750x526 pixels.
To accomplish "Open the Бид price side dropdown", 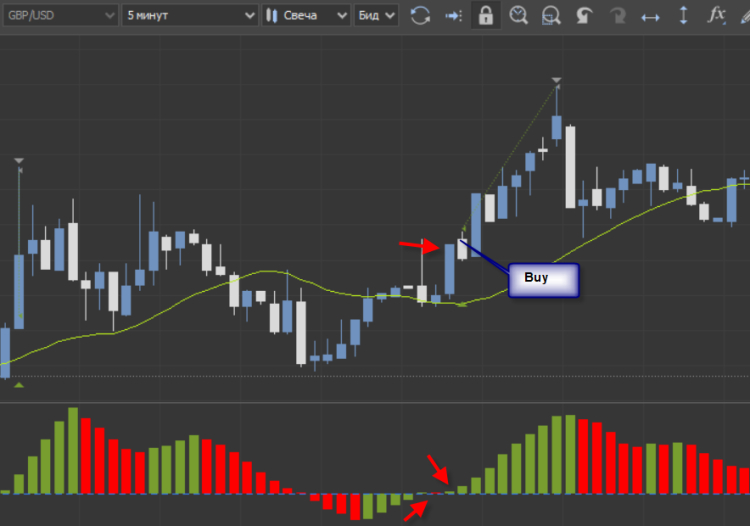I will pos(376,15).
